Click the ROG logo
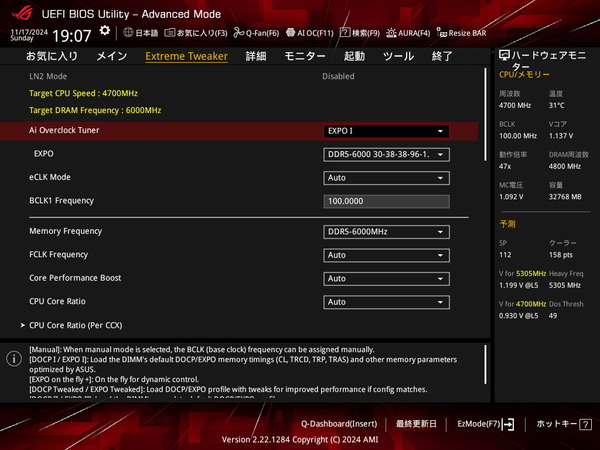This screenshot has height=450, width=600. (22, 14)
